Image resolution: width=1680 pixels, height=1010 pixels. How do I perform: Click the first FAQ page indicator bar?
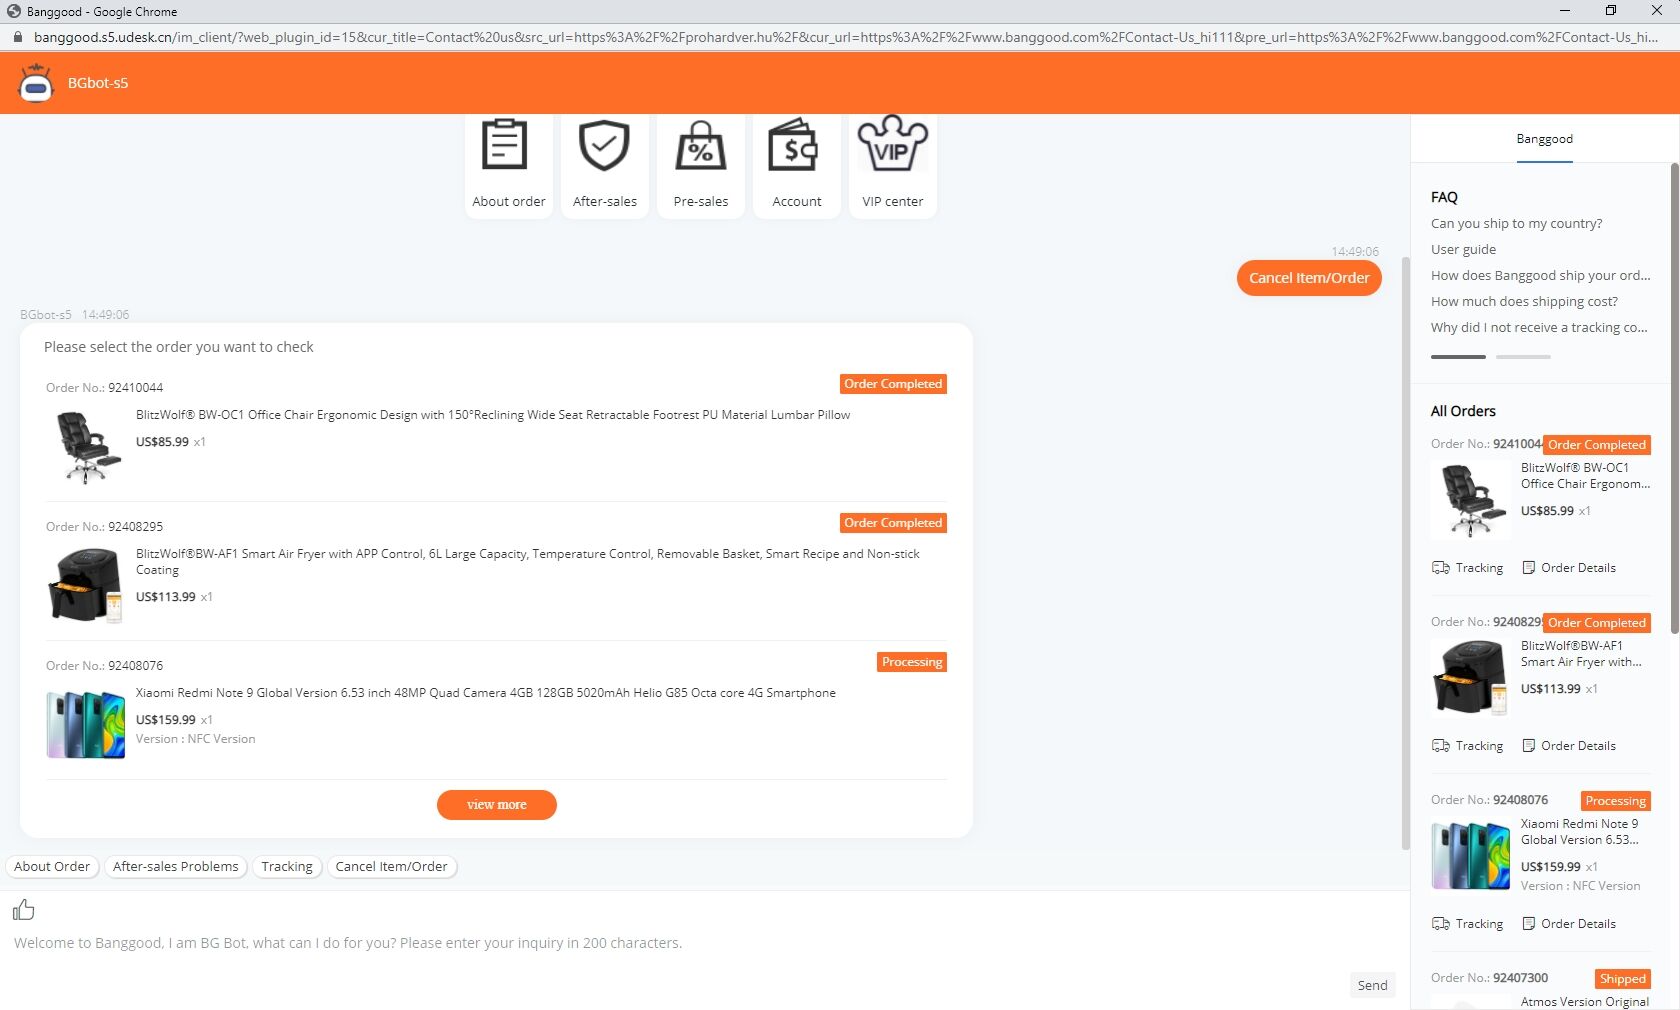click(1458, 356)
